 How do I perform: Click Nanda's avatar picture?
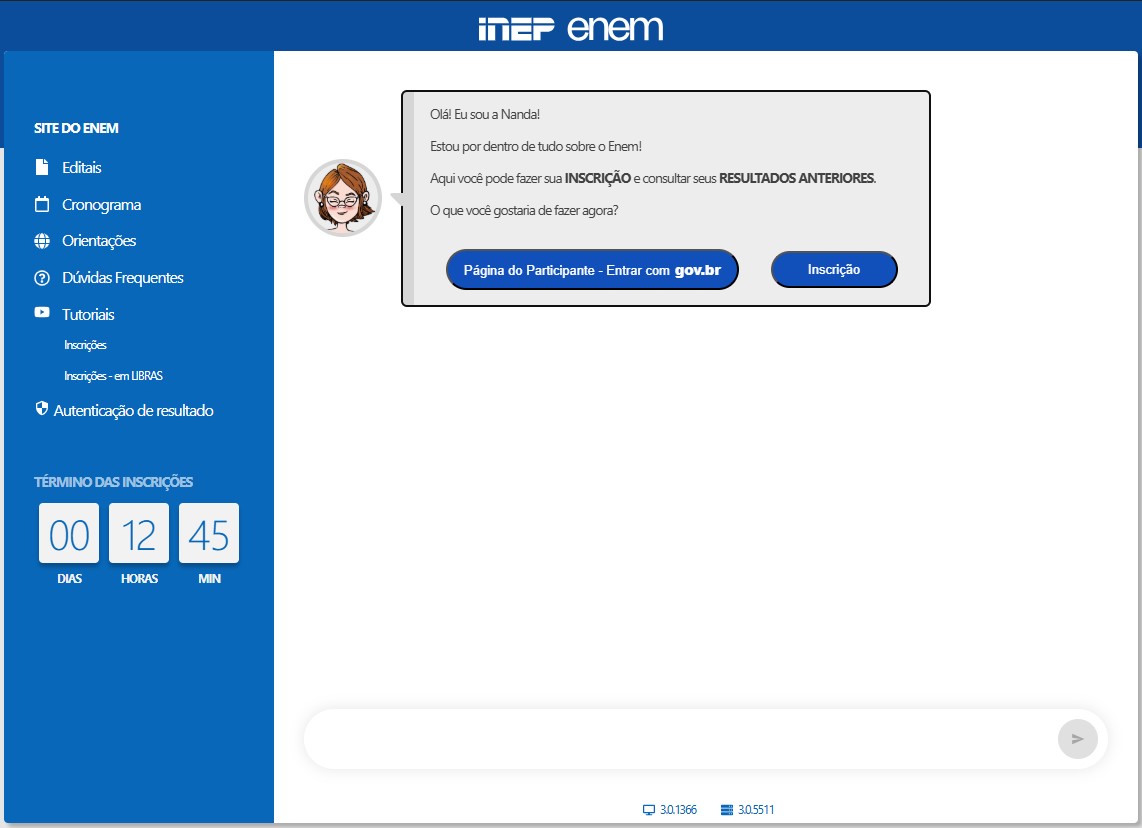(343, 198)
